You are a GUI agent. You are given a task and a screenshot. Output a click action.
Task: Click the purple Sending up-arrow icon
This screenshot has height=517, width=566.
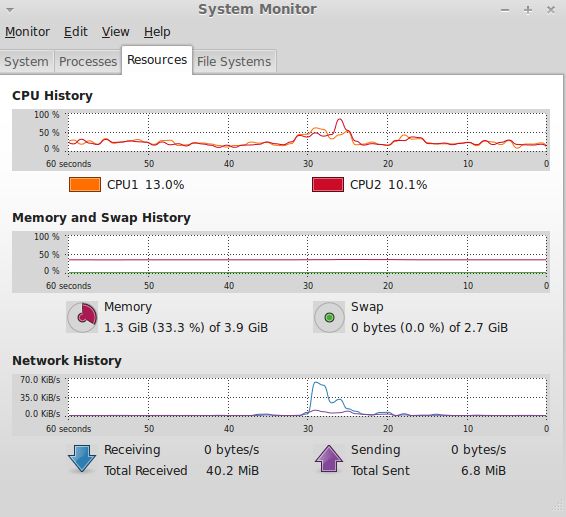coord(328,459)
